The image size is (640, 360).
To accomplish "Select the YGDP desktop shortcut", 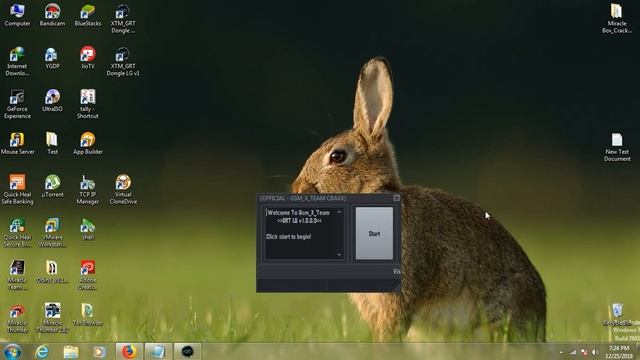I will (x=52, y=58).
